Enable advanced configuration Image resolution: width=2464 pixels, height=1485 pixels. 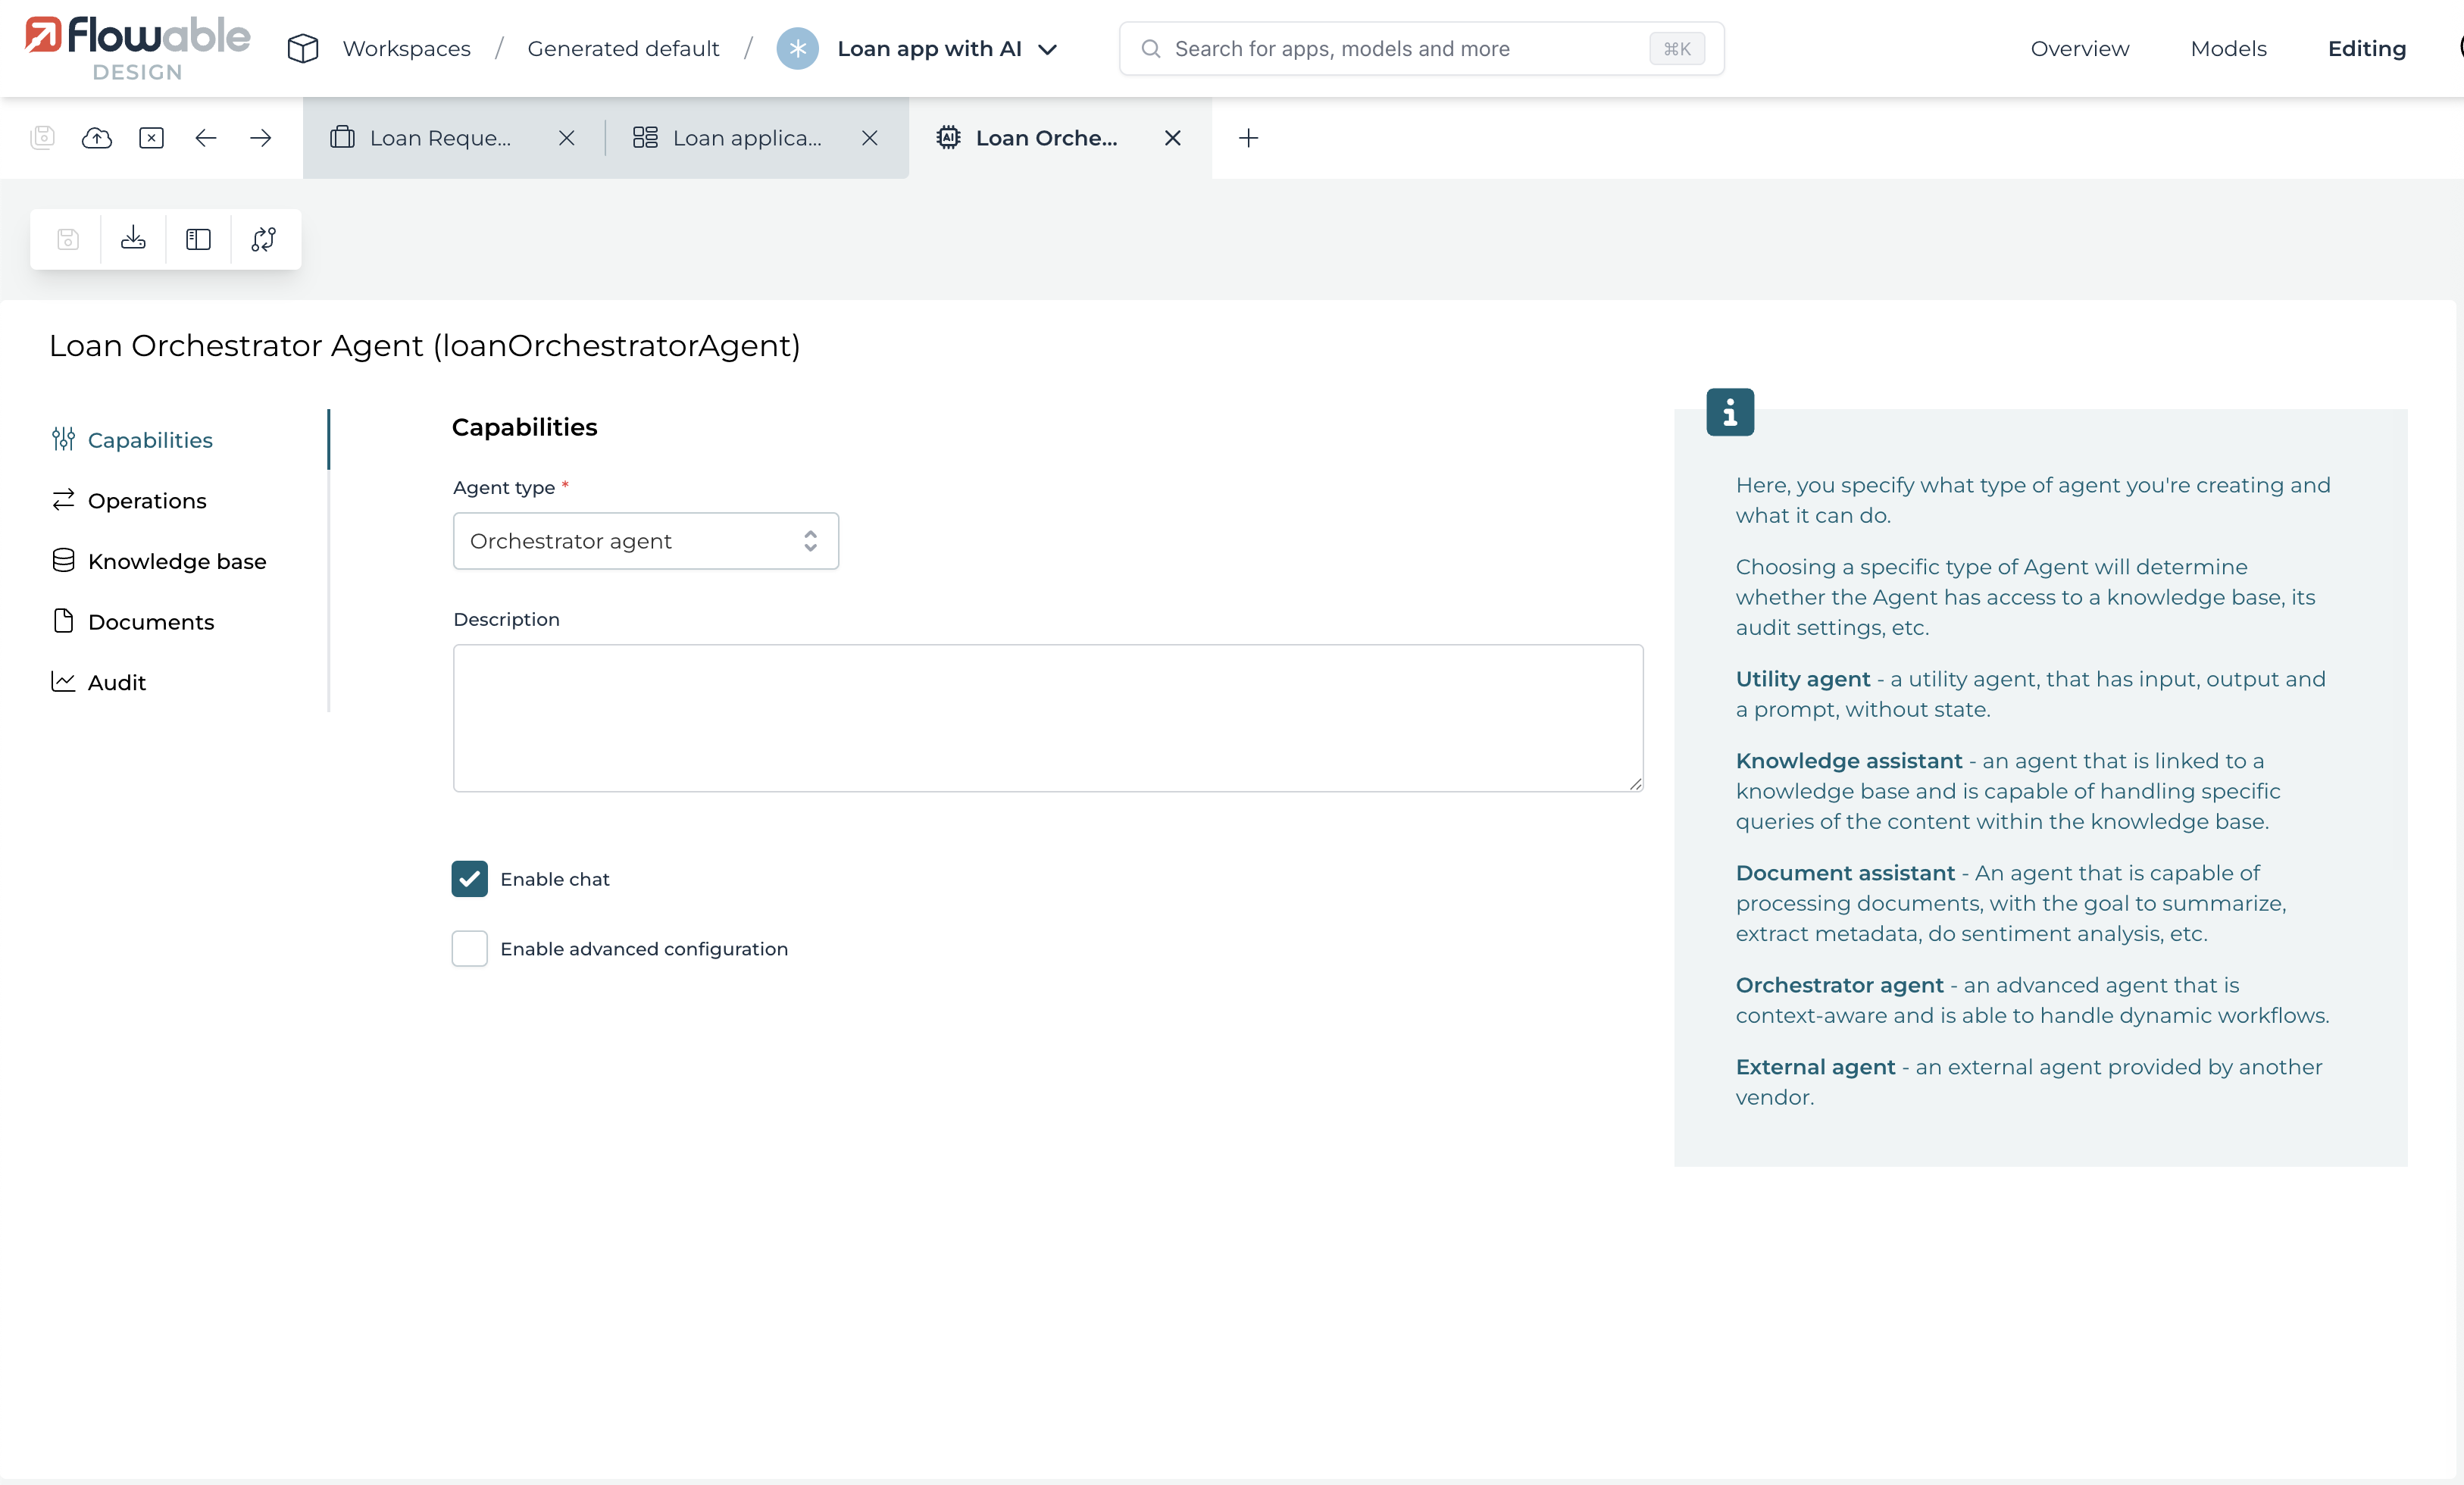tap(468, 949)
